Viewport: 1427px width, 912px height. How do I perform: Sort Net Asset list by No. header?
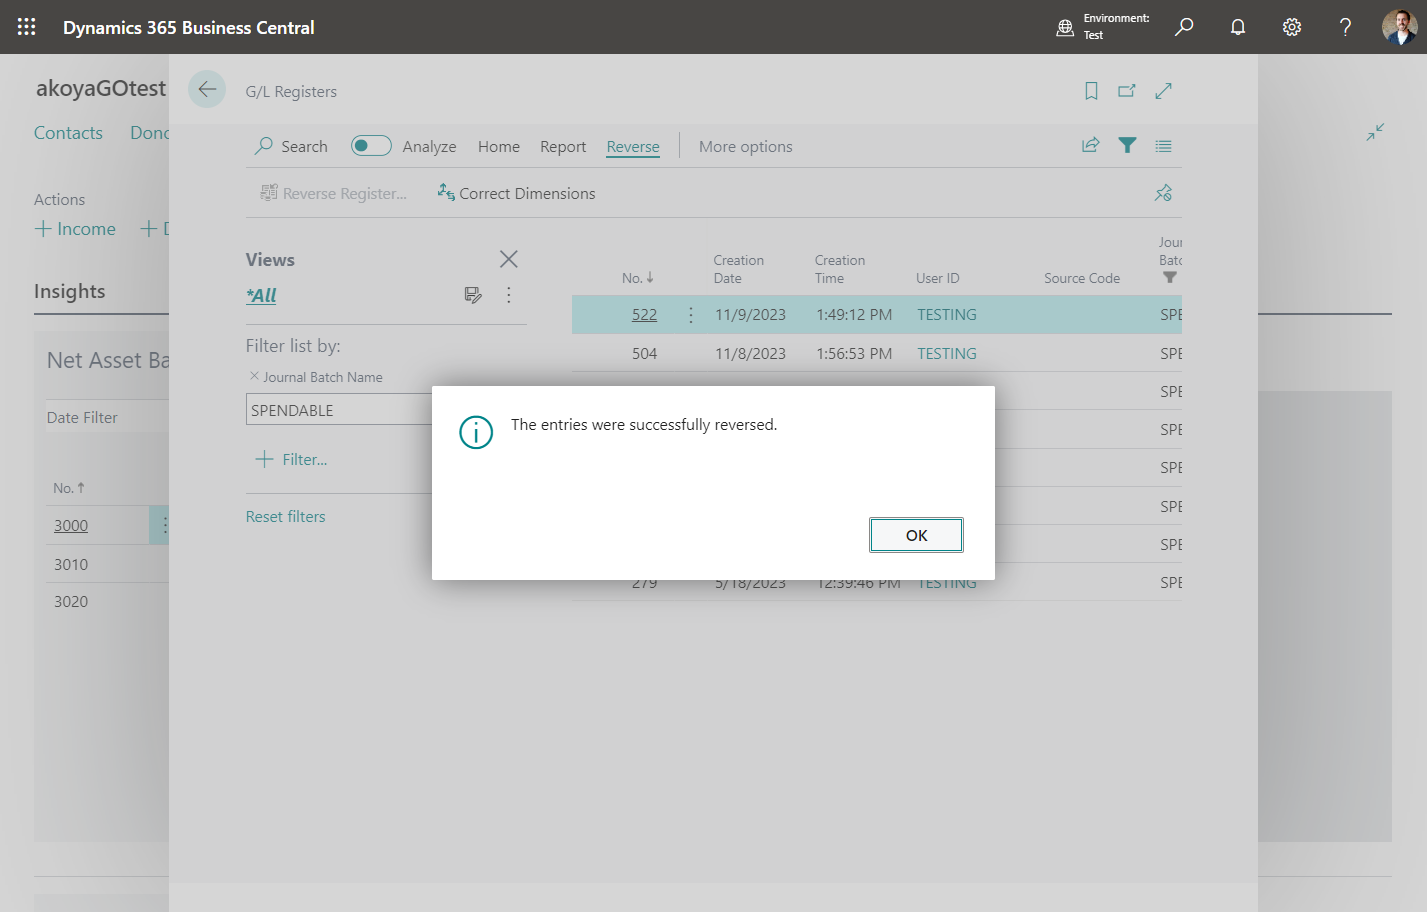[69, 488]
